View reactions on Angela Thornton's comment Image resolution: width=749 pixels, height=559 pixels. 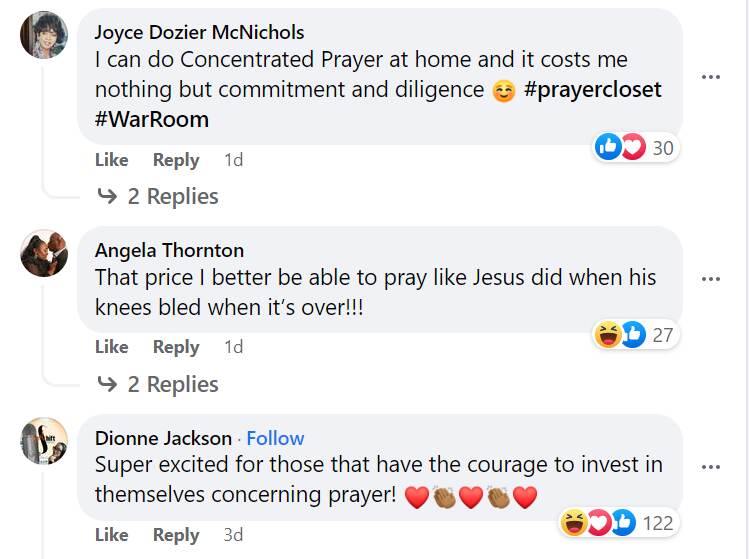[635, 335]
